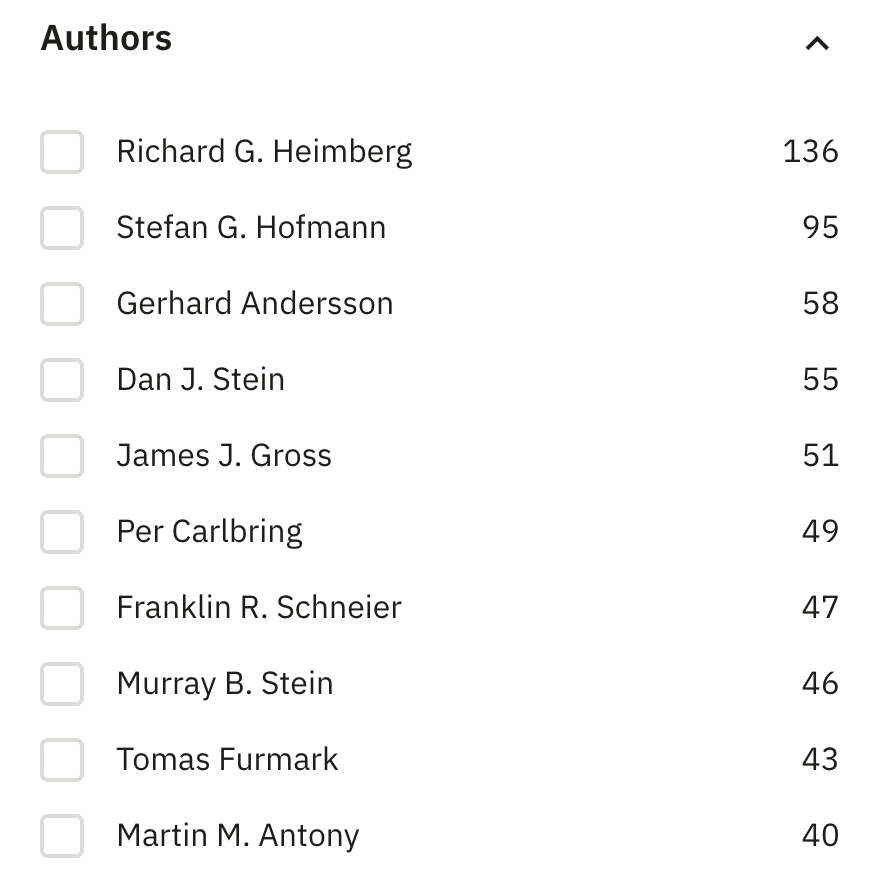
Task: Select the Franklin R. Schneier checkbox
Action: point(61,608)
